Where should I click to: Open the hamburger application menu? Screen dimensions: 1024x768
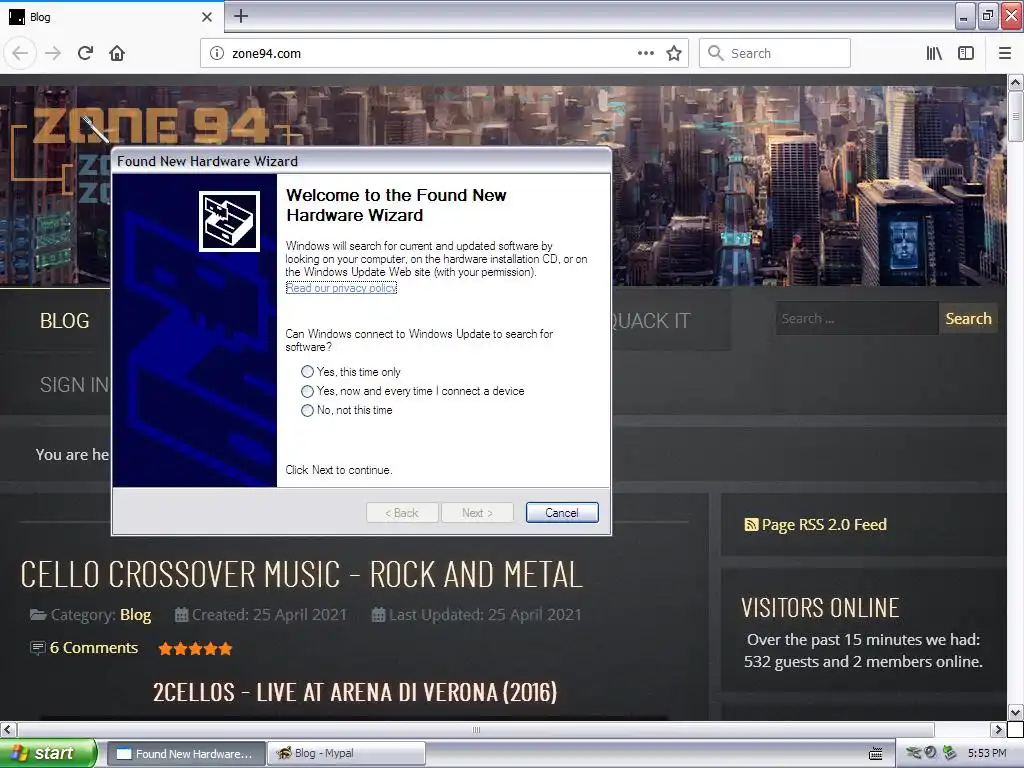point(1005,54)
